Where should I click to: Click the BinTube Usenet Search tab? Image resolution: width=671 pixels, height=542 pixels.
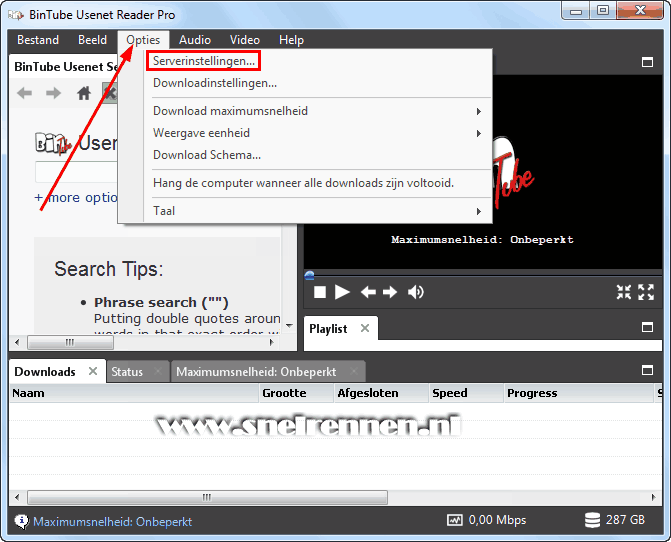[65, 67]
